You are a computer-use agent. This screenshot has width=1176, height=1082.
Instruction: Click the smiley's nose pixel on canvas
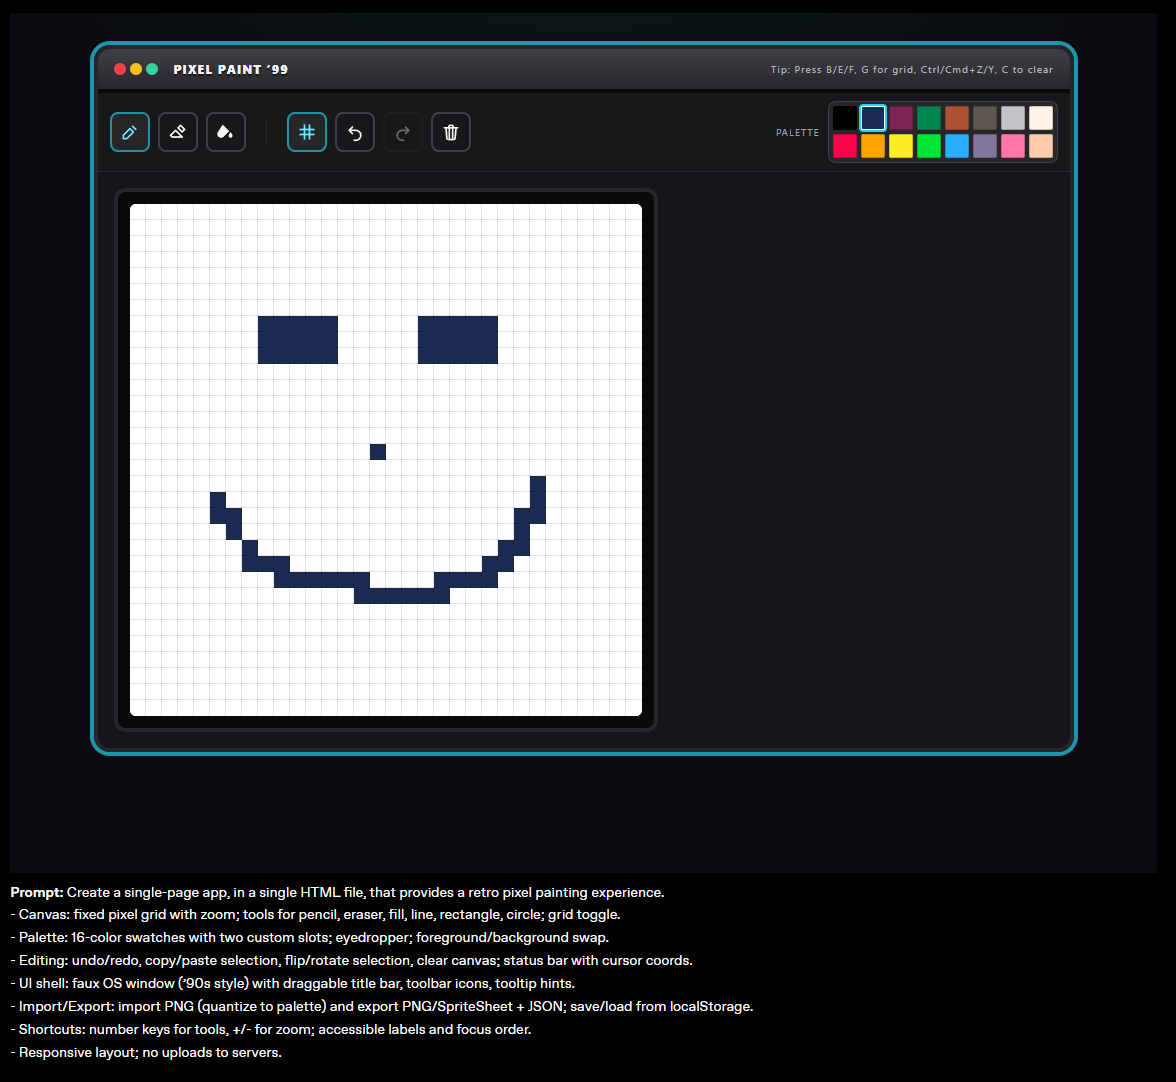pyautogui.click(x=378, y=452)
